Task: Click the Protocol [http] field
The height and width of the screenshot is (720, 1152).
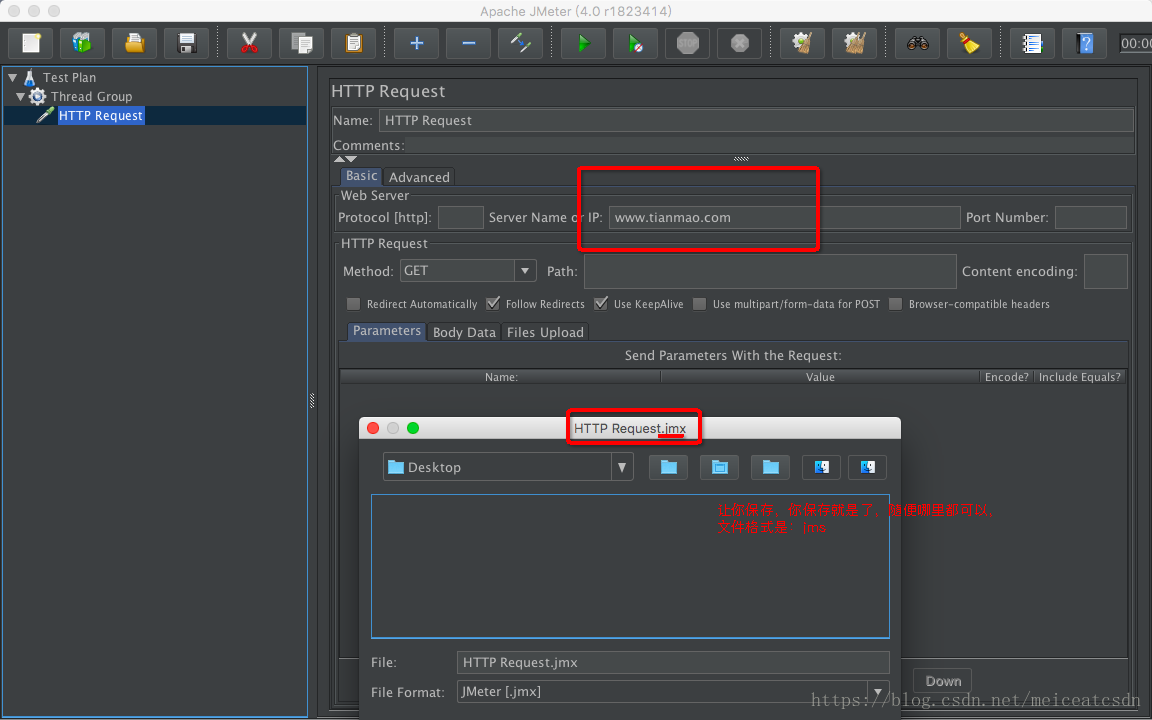Action: pos(461,217)
